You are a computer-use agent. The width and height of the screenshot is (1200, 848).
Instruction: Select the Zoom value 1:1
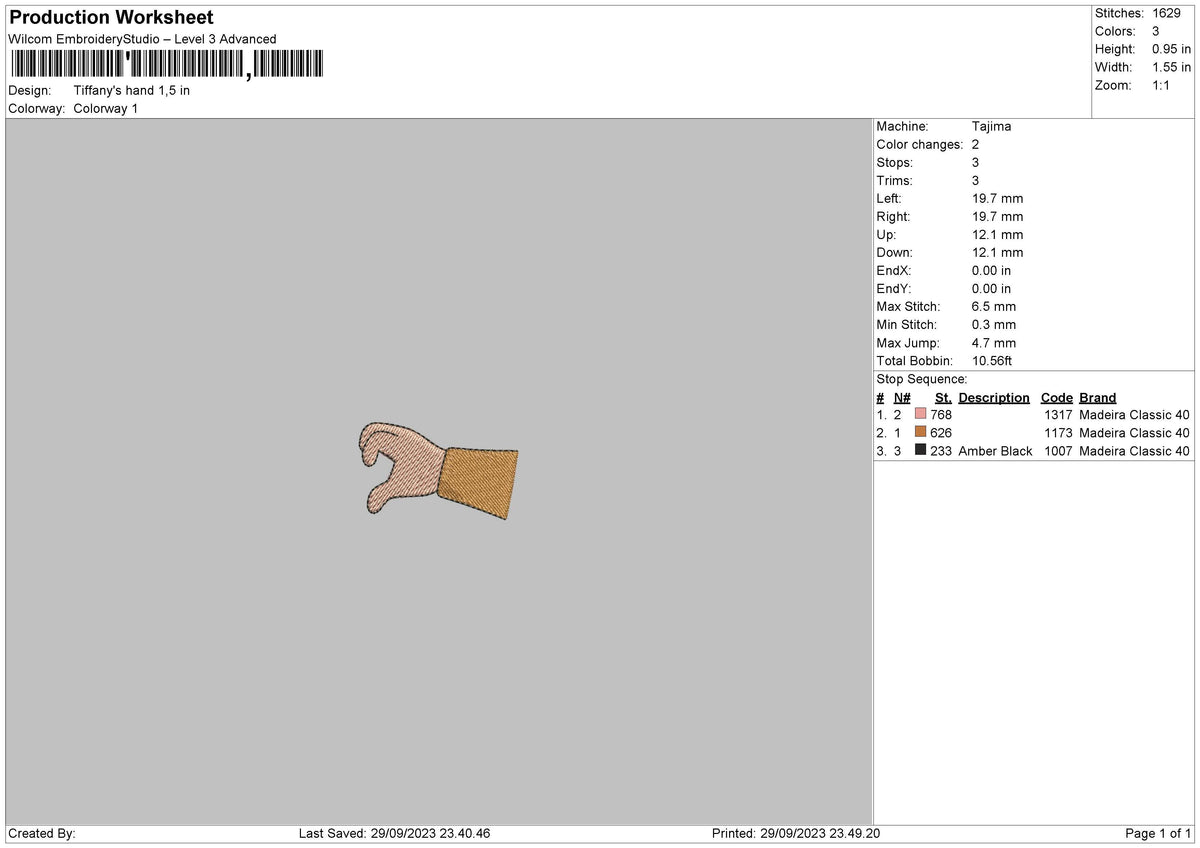pyautogui.click(x=1162, y=85)
